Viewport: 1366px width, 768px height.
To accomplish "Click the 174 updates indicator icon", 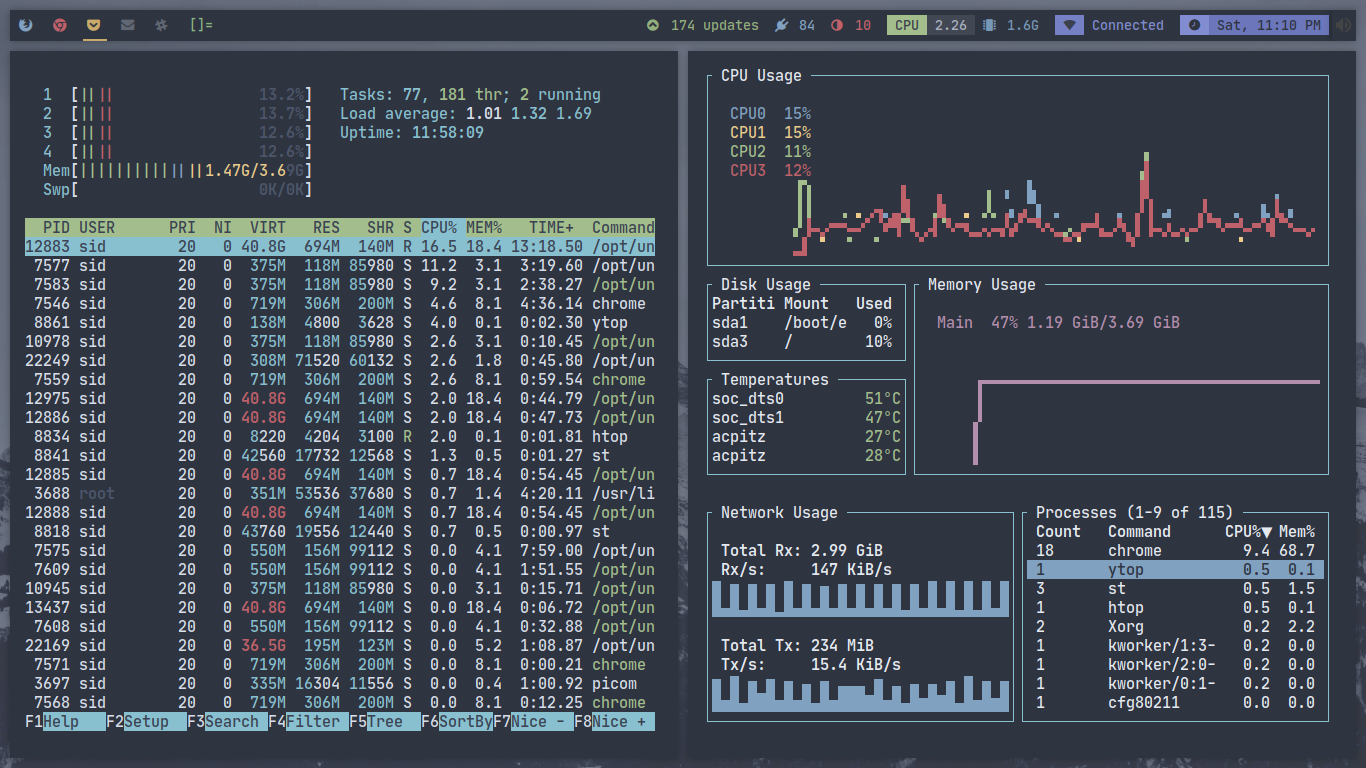I will coord(653,25).
